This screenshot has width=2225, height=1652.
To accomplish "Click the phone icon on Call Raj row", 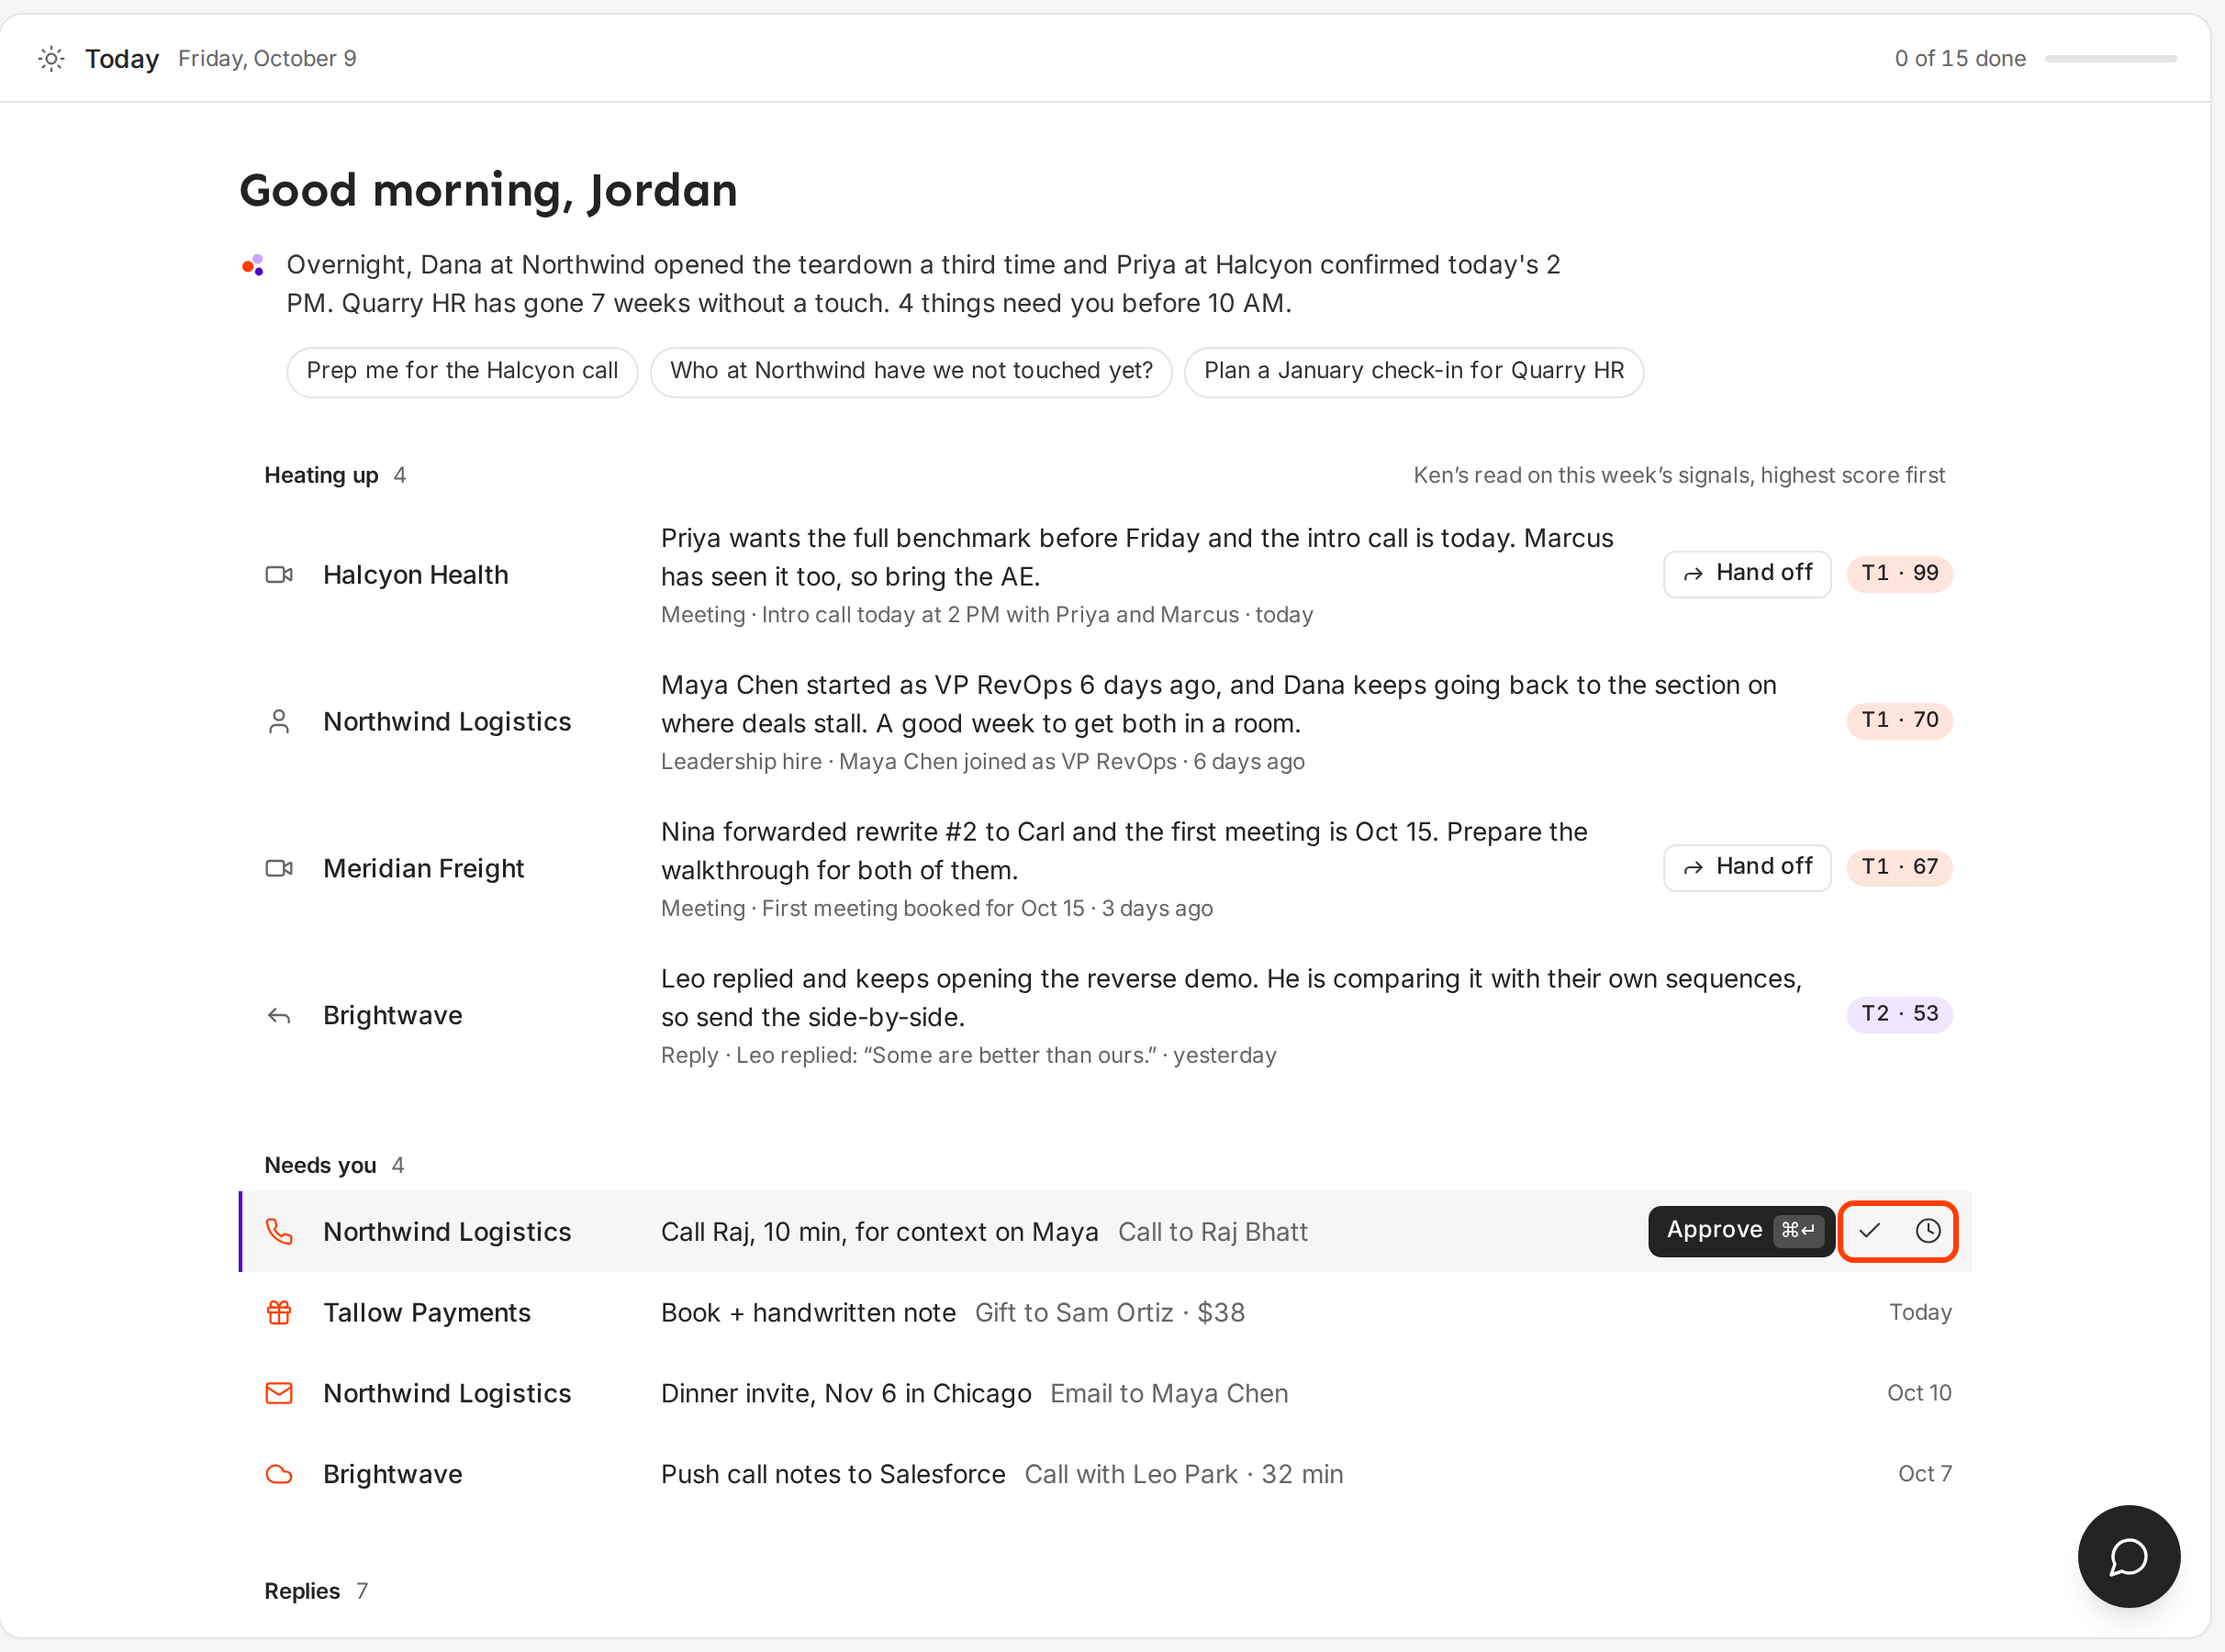I will pos(279,1232).
